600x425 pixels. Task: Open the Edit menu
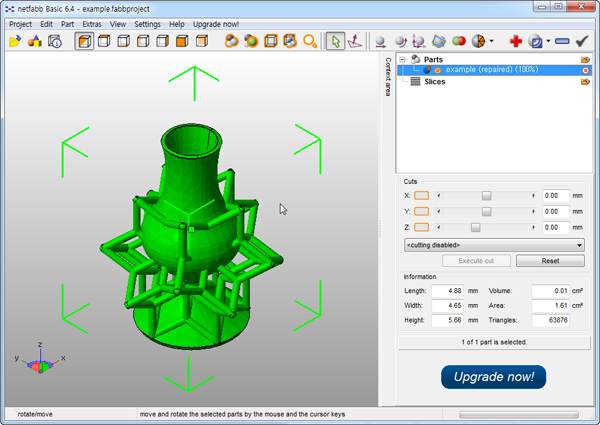pyautogui.click(x=46, y=24)
